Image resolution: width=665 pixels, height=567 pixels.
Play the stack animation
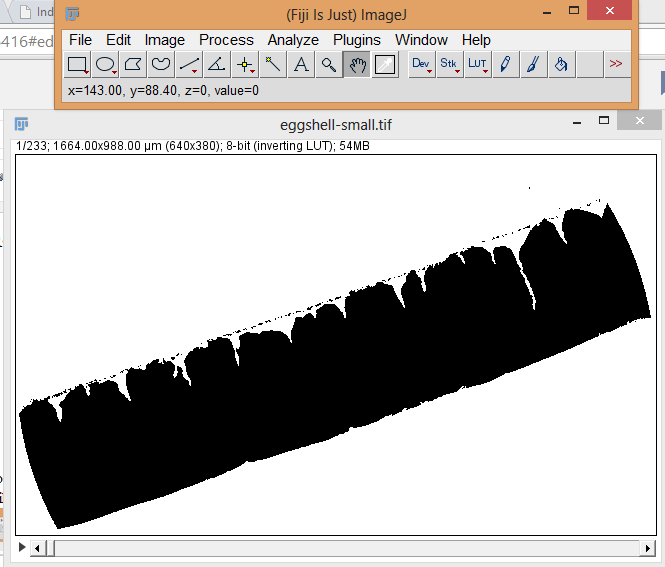(x=22, y=547)
